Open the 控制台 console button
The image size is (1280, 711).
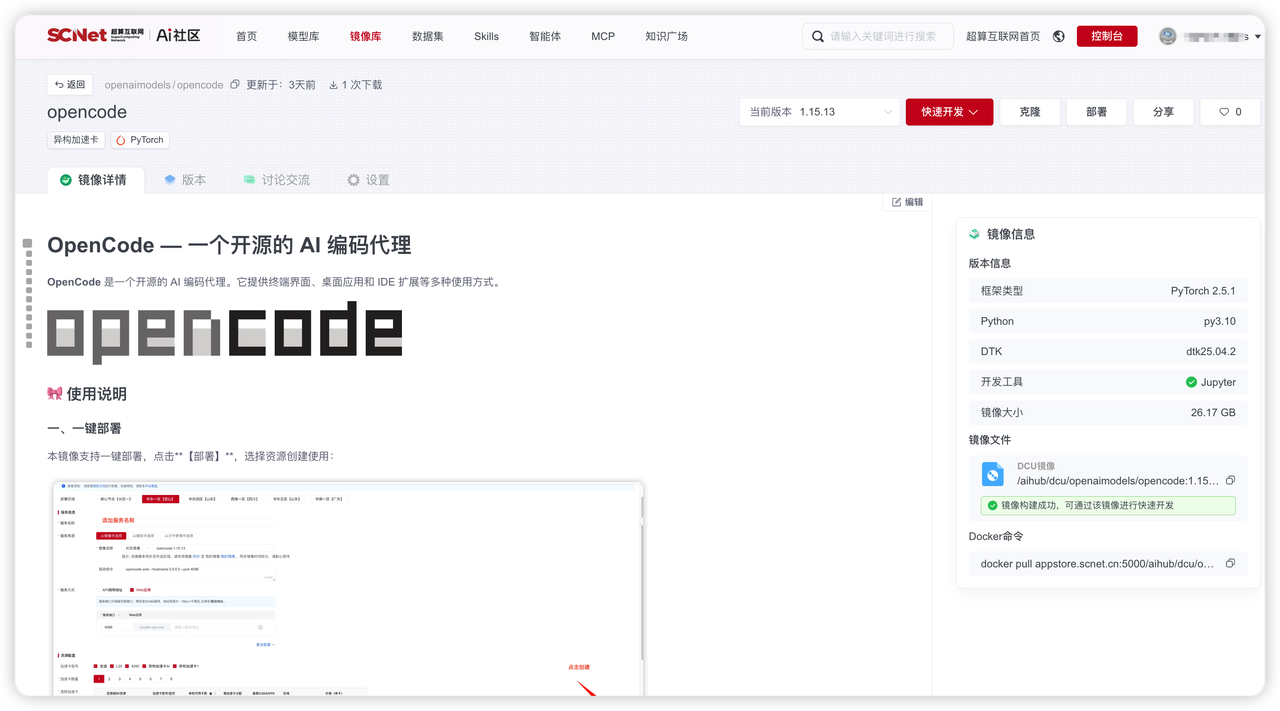click(x=1107, y=36)
